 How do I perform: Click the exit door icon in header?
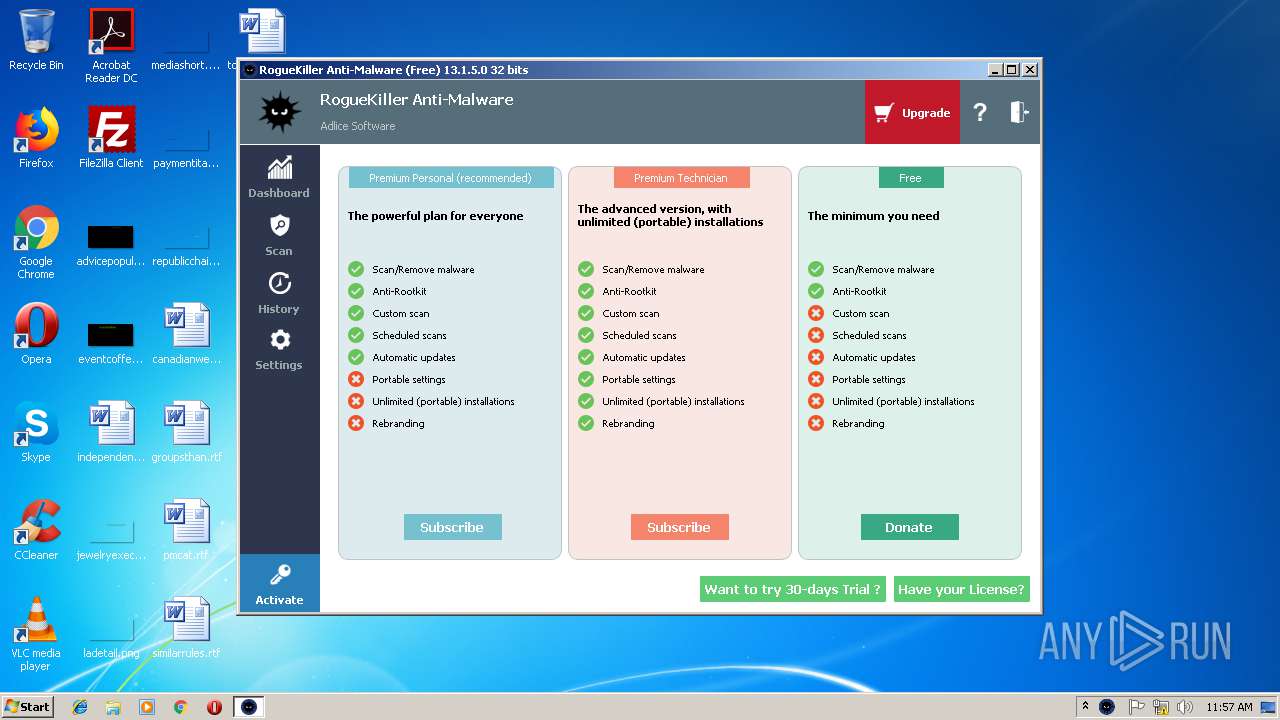pos(1019,113)
